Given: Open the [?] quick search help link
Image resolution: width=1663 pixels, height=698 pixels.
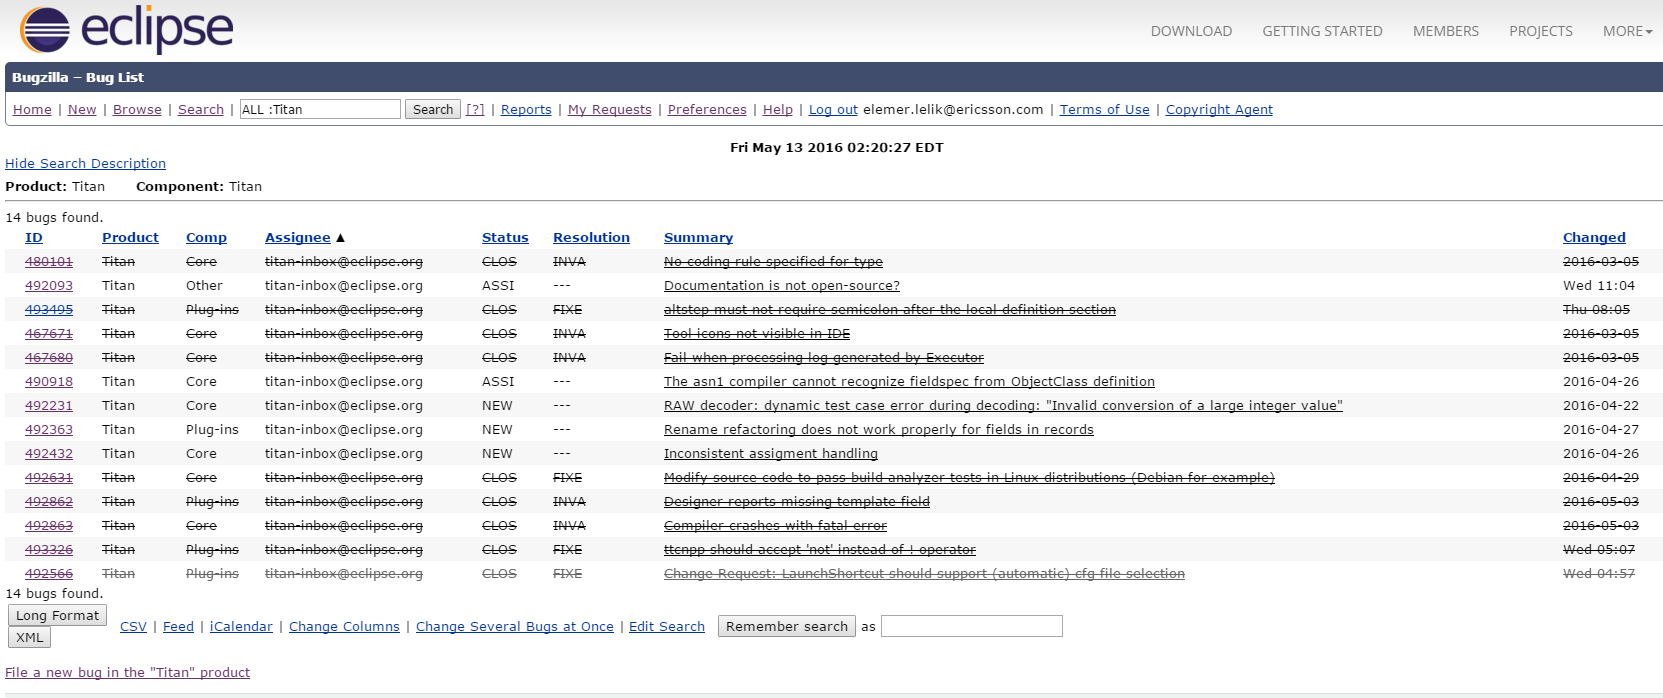Looking at the screenshot, I should coord(475,110).
